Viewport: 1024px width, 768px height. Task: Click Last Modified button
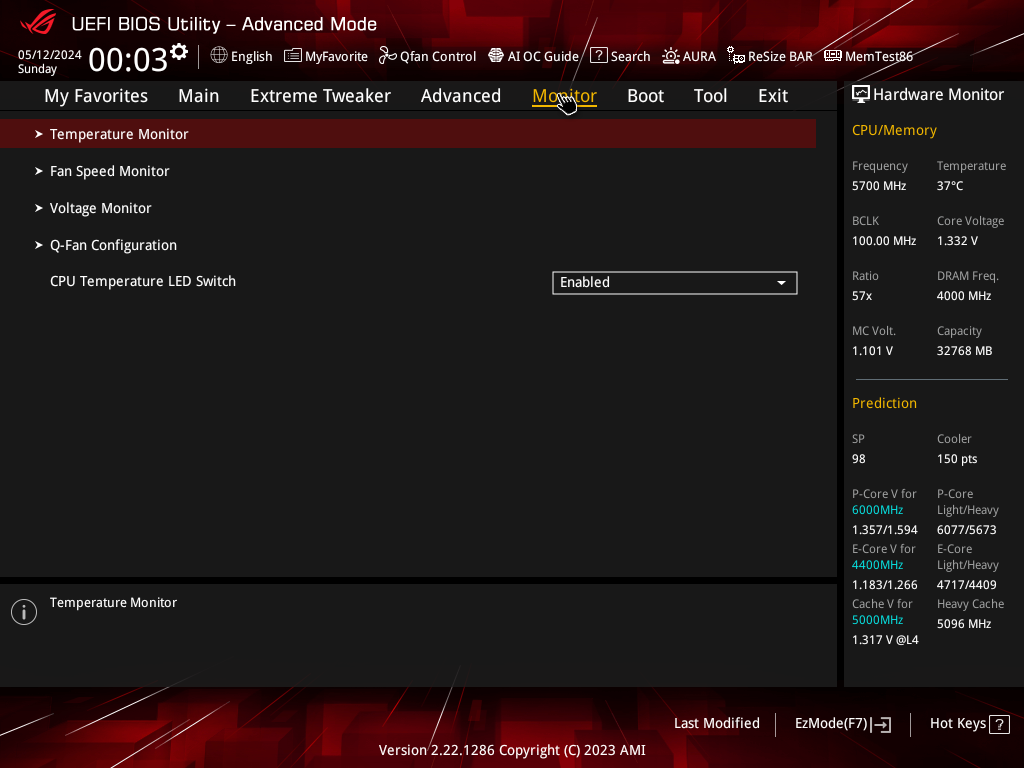click(716, 724)
